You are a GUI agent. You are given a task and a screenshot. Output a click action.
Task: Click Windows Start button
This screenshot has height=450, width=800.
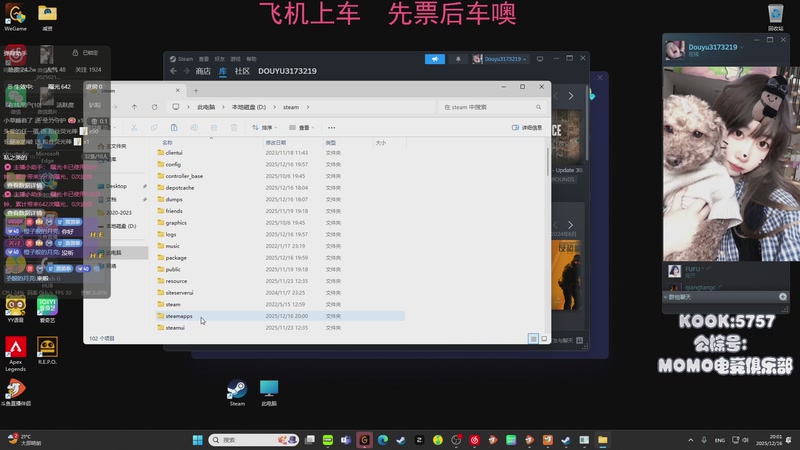coord(197,440)
